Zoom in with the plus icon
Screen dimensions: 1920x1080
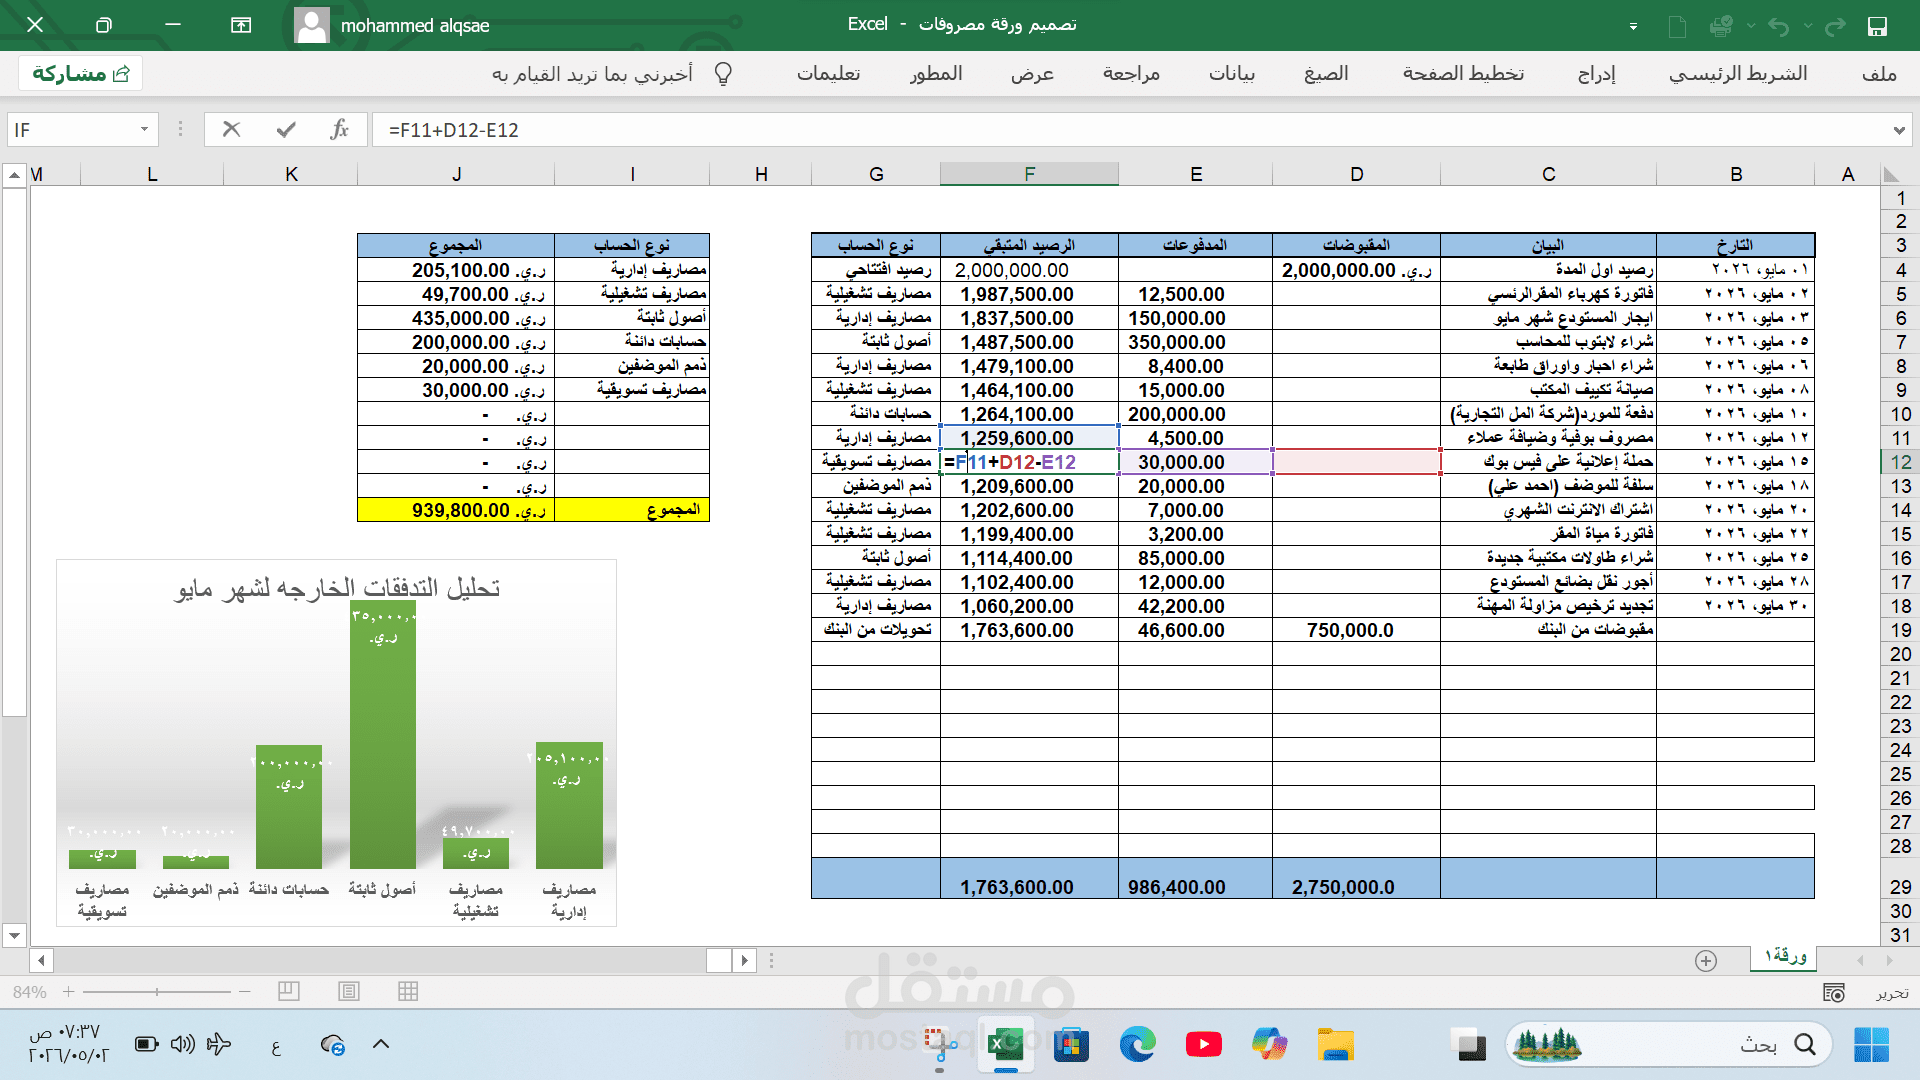pyautogui.click(x=68, y=992)
